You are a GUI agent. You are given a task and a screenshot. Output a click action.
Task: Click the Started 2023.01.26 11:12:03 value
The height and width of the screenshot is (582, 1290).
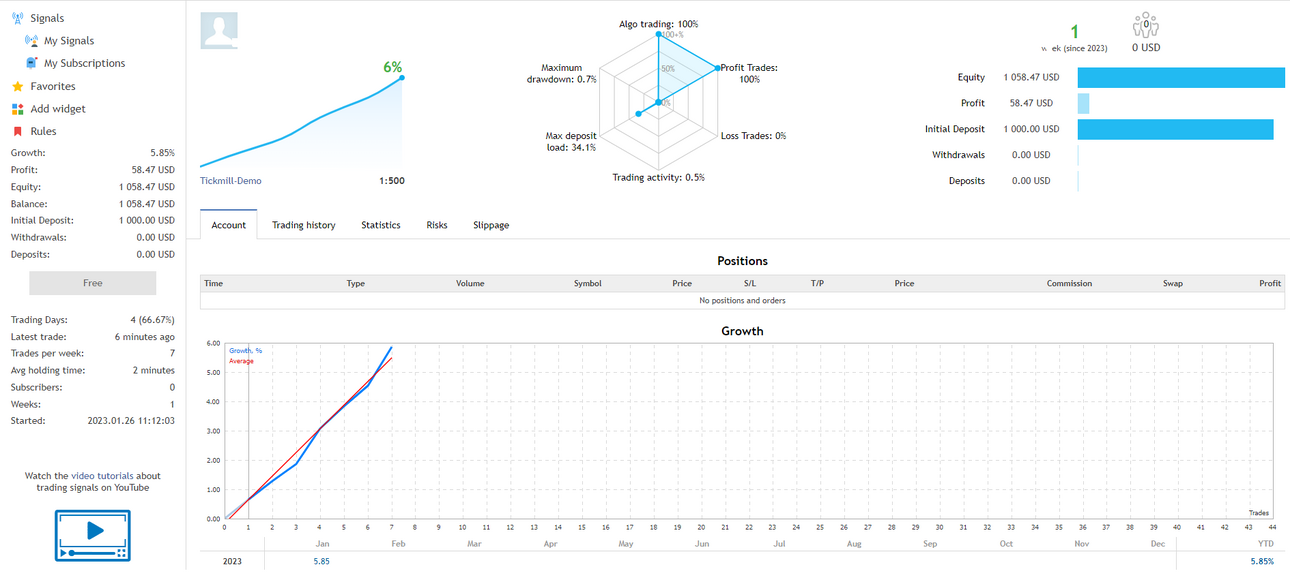tap(131, 421)
